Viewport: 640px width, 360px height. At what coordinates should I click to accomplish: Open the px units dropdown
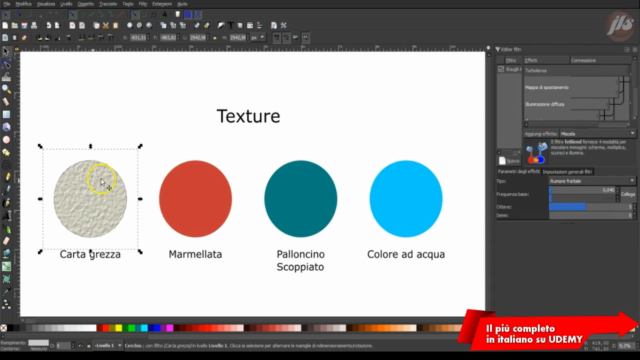(258, 38)
